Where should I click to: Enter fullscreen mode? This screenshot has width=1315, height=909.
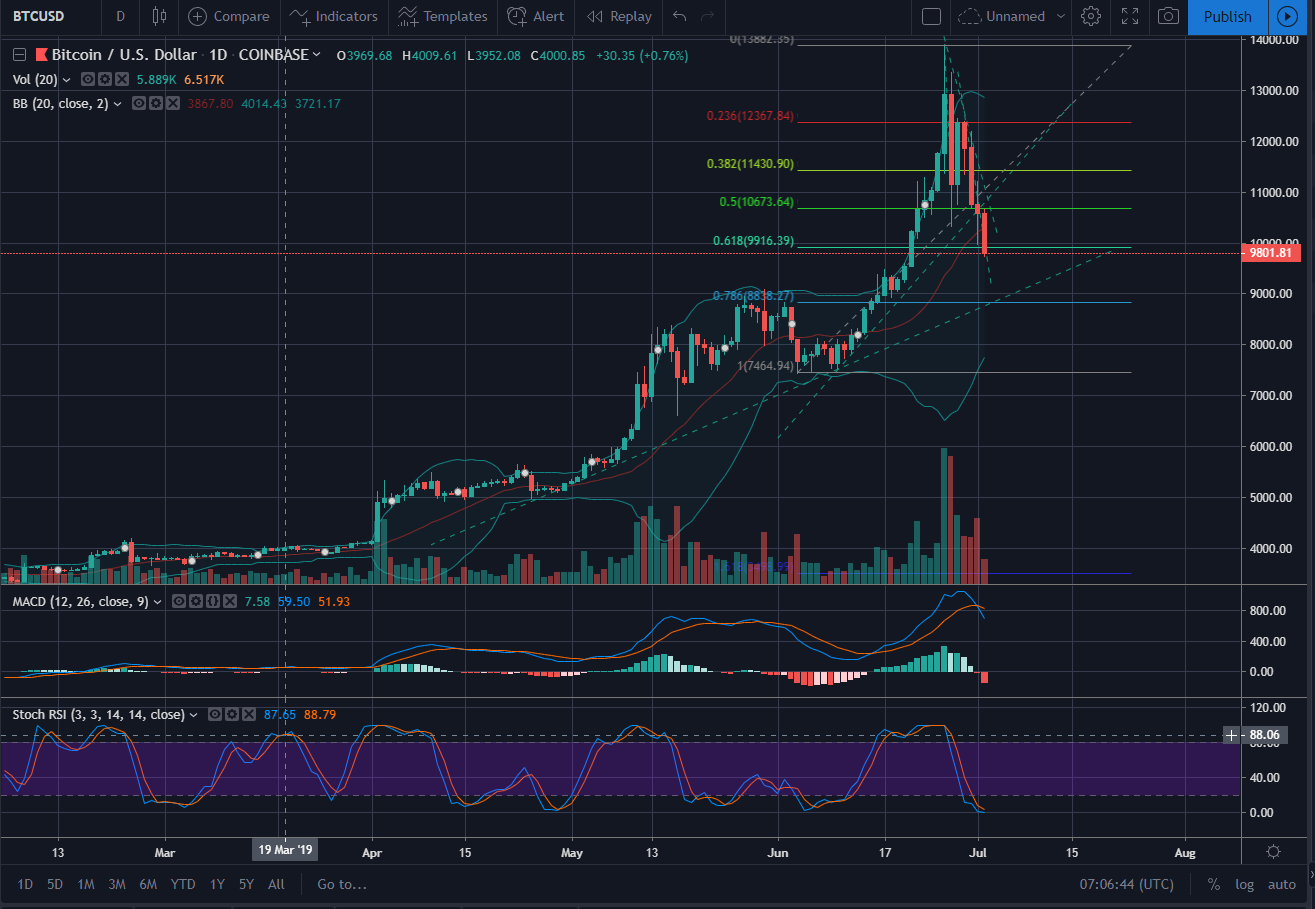pyautogui.click(x=1130, y=16)
